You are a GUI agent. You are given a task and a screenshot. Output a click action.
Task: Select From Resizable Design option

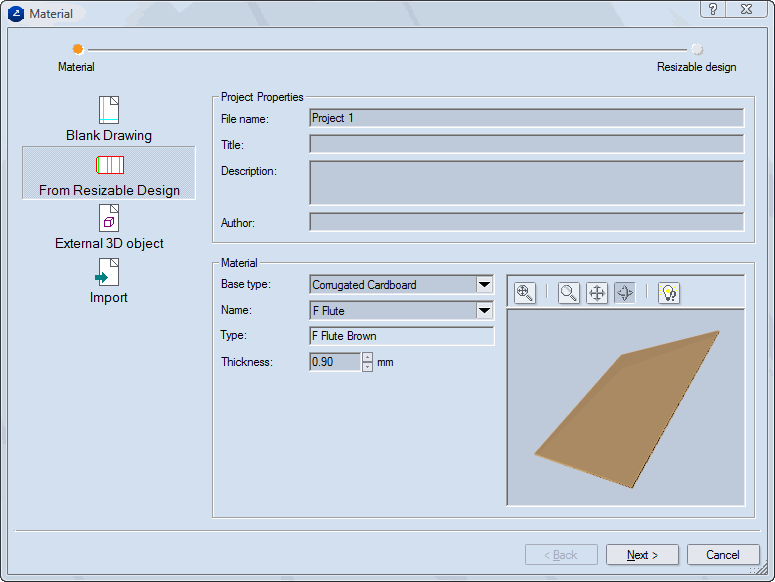109,174
